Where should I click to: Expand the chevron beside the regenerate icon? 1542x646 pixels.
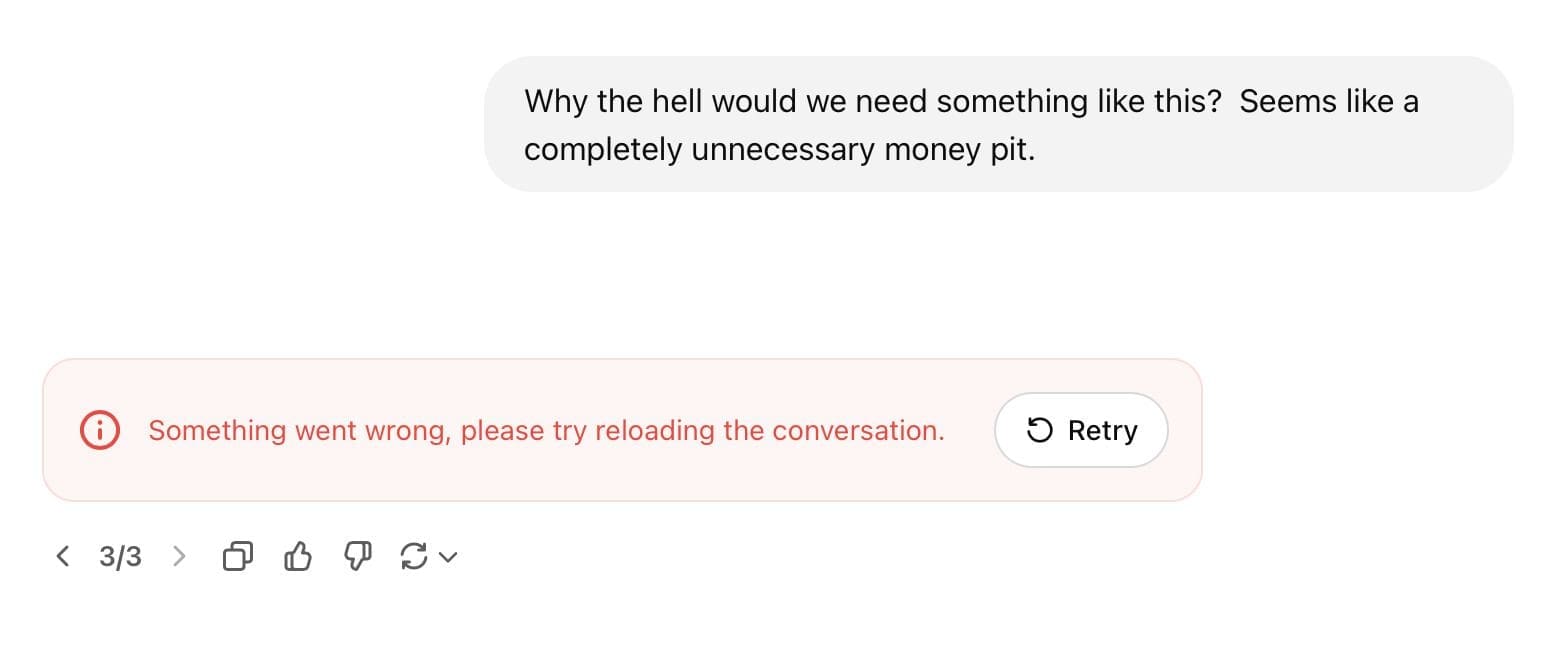(x=448, y=557)
